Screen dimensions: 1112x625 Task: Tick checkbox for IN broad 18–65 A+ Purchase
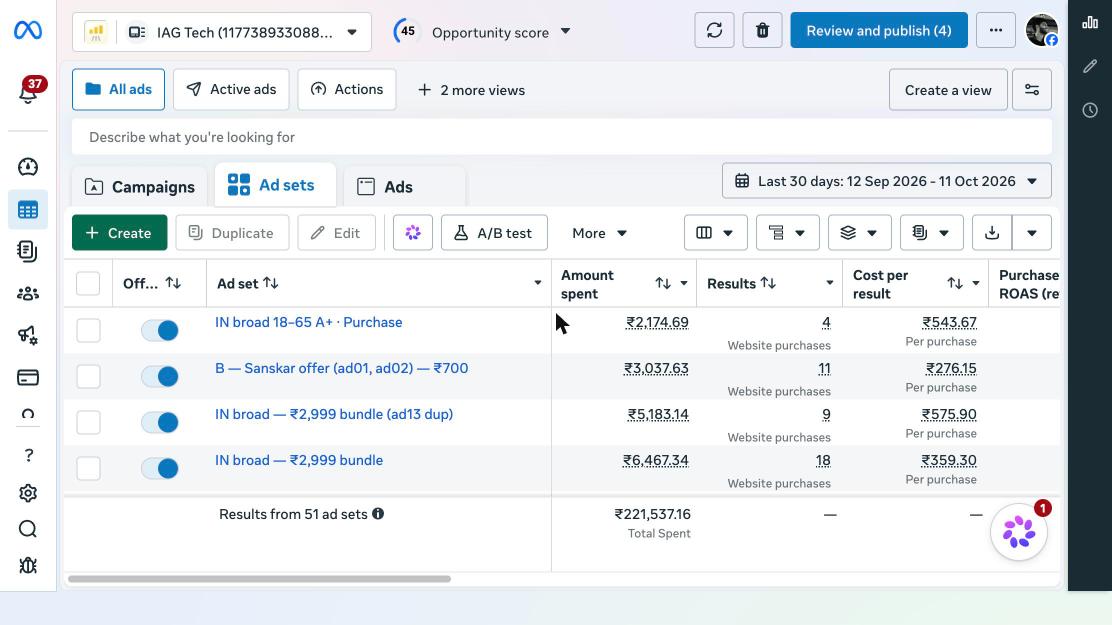click(x=88, y=330)
